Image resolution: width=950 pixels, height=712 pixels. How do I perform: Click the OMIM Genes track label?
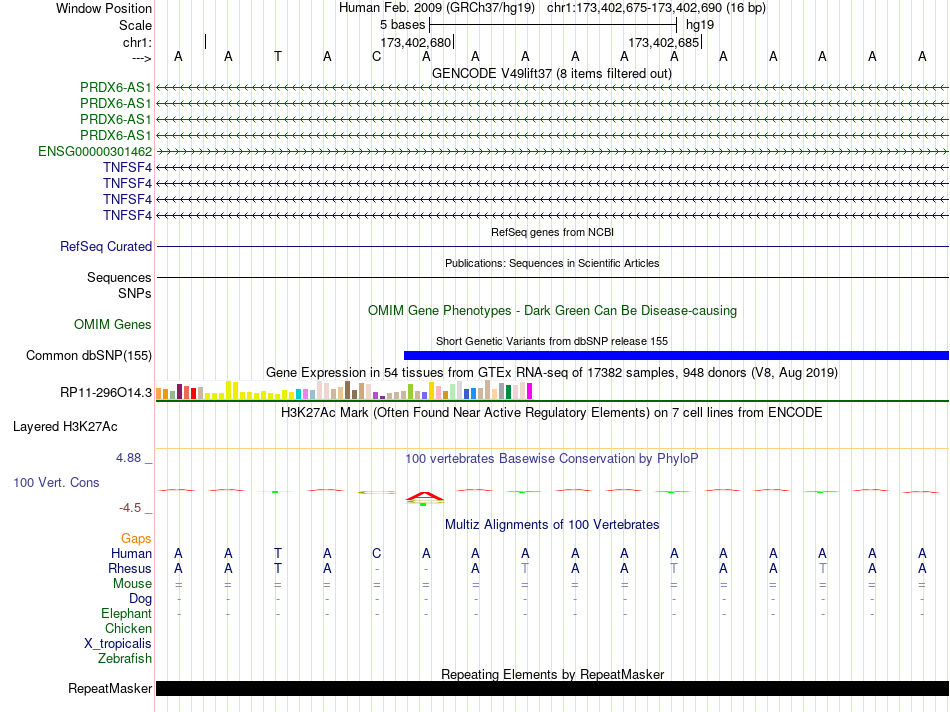[113, 325]
